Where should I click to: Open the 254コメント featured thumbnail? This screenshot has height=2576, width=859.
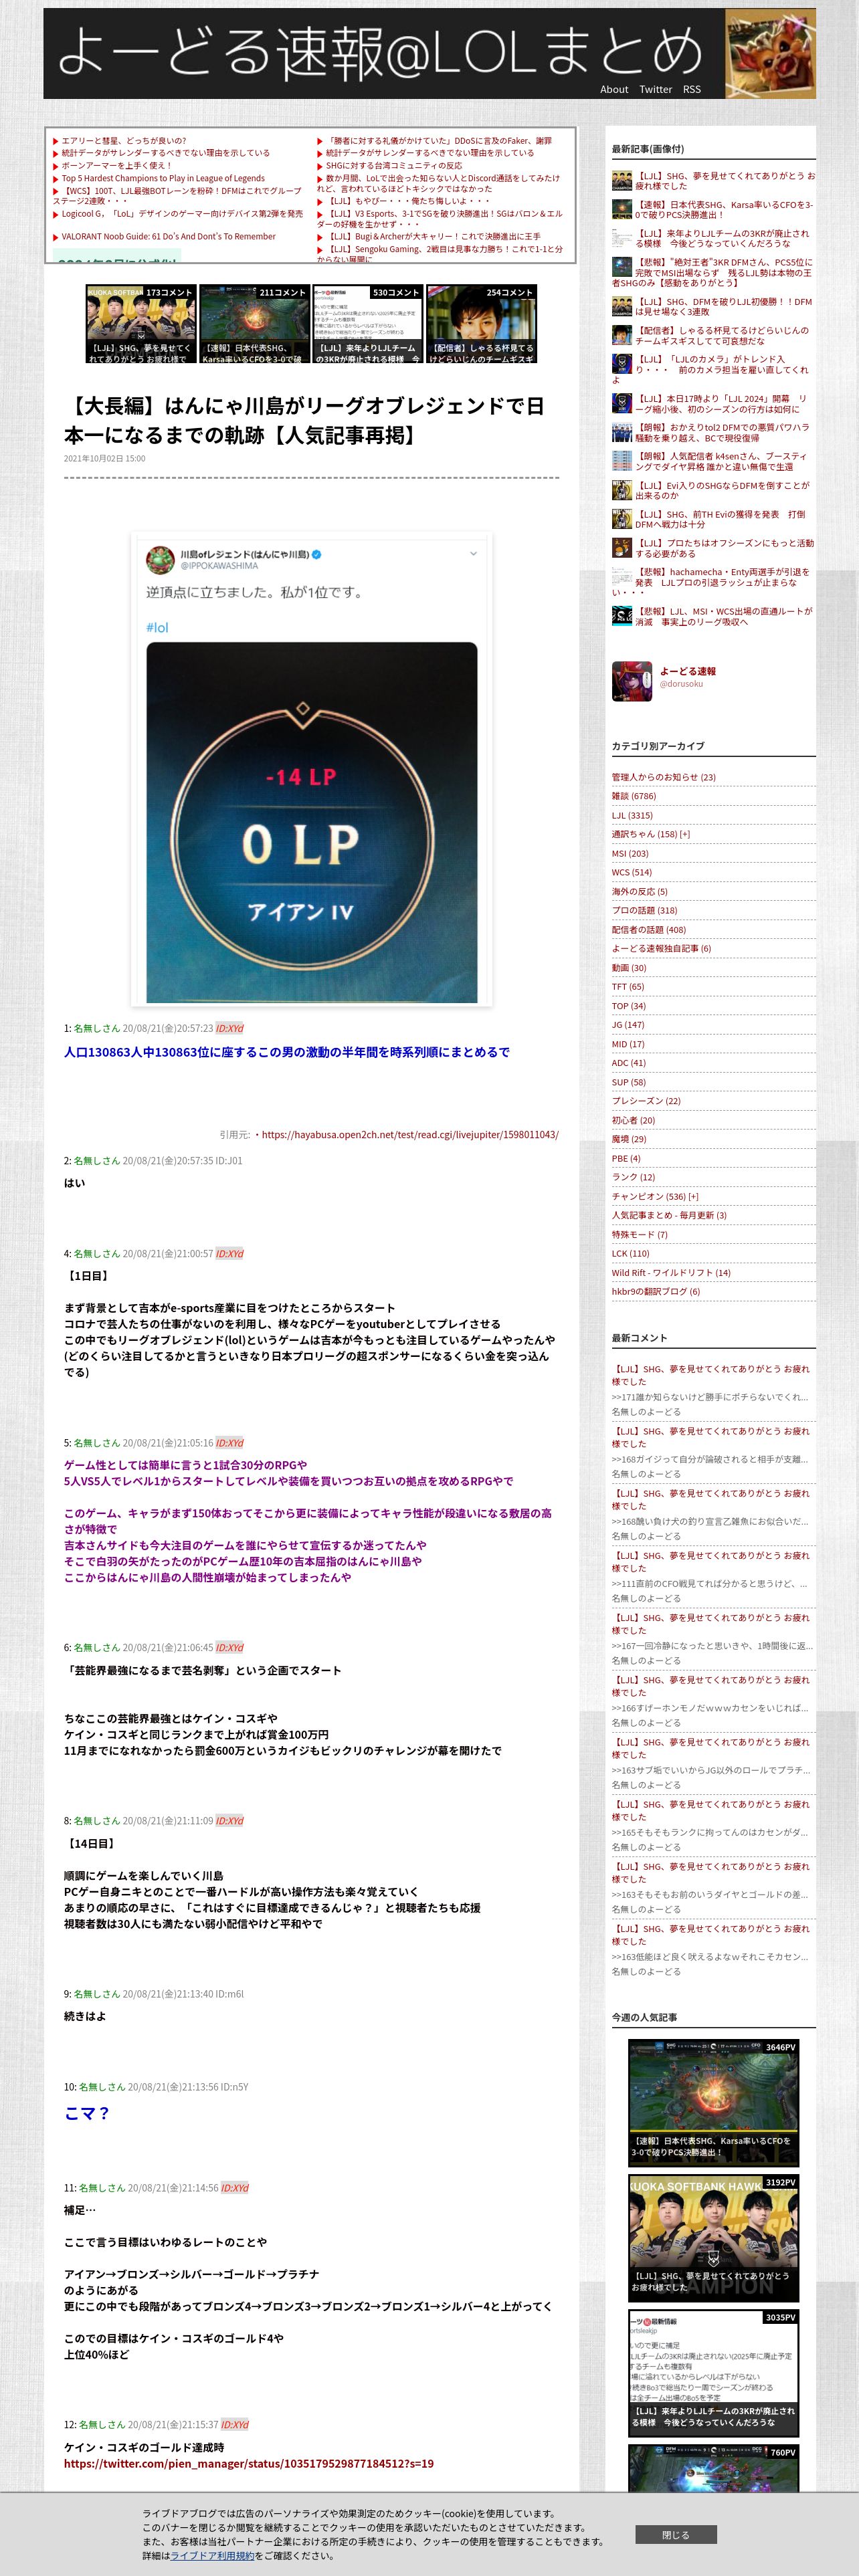(481, 324)
